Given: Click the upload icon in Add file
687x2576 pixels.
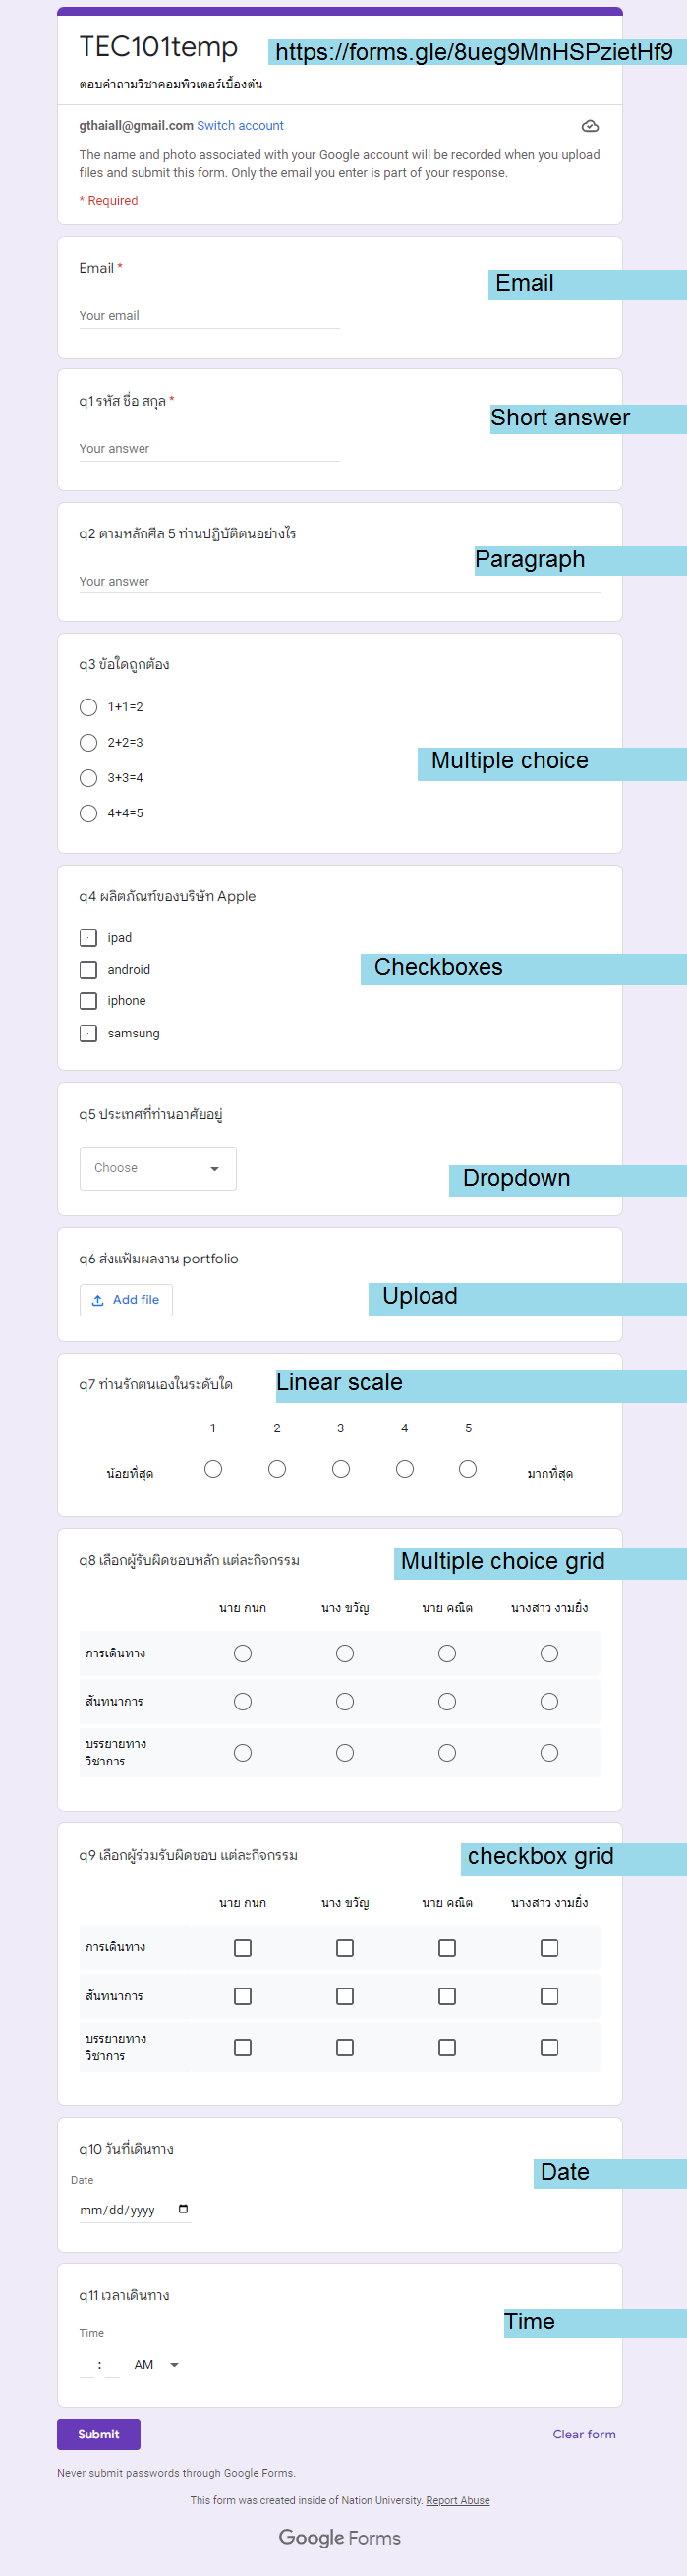Looking at the screenshot, I should 98,1300.
